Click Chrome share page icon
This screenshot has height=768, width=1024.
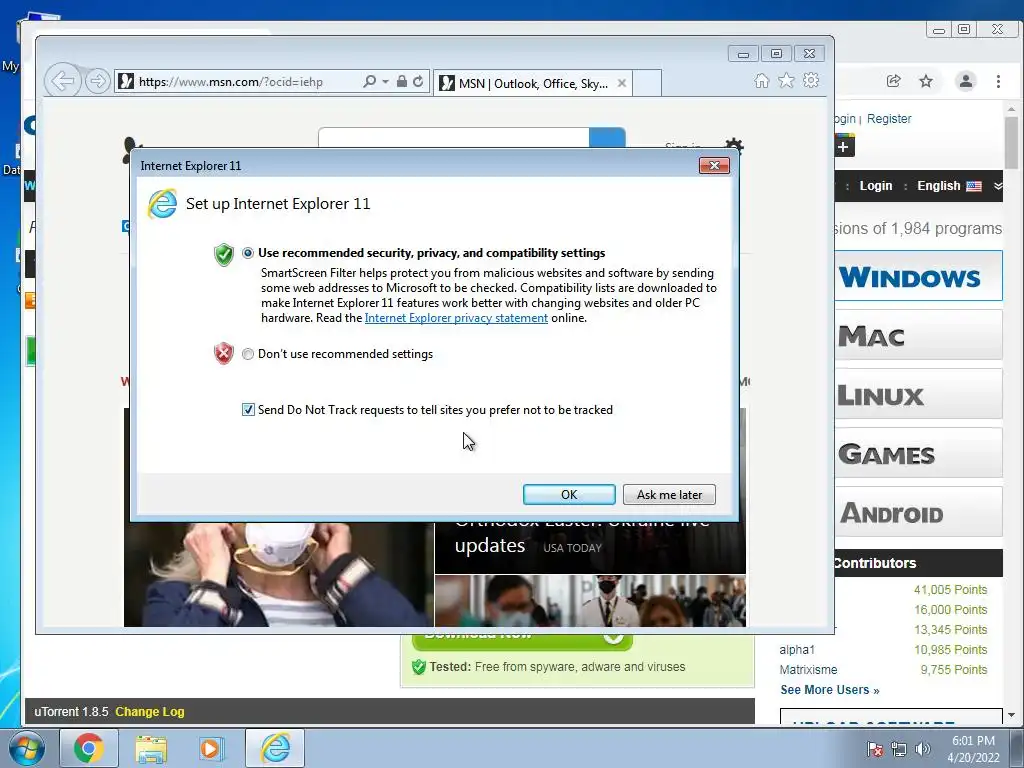pyautogui.click(x=893, y=81)
